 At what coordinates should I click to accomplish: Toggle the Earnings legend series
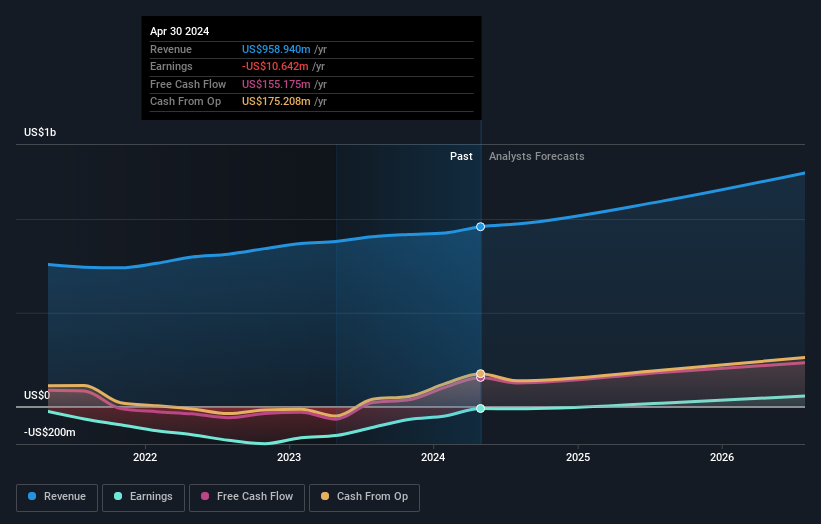point(143,497)
